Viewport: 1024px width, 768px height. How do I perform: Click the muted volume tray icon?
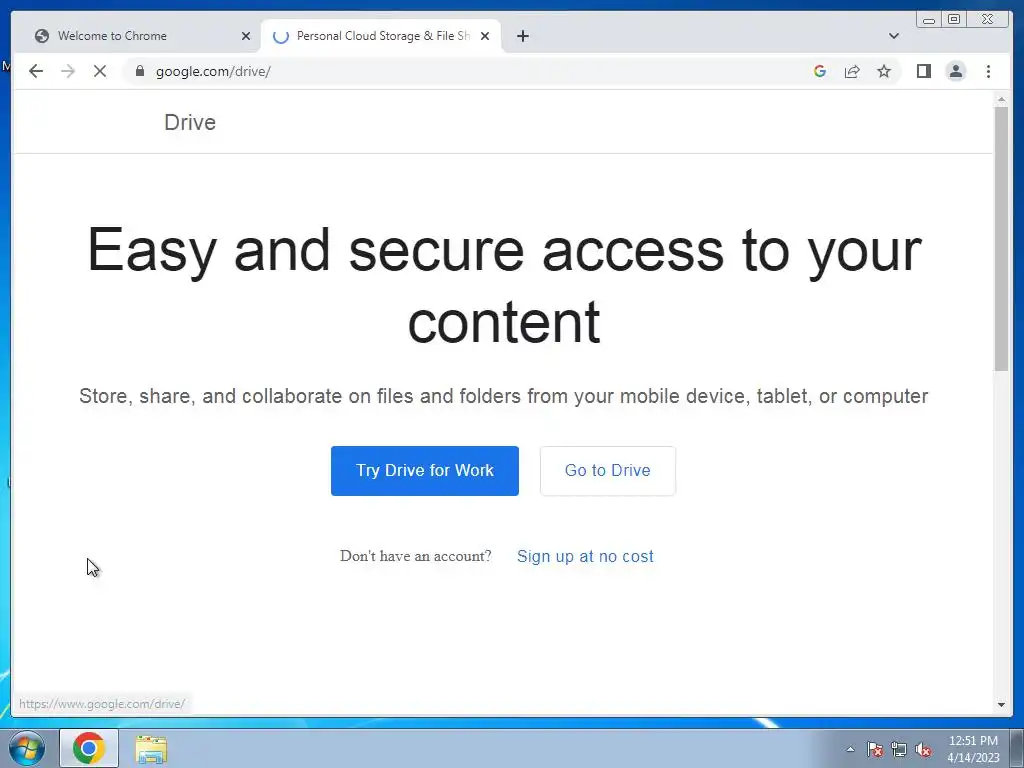(923, 749)
